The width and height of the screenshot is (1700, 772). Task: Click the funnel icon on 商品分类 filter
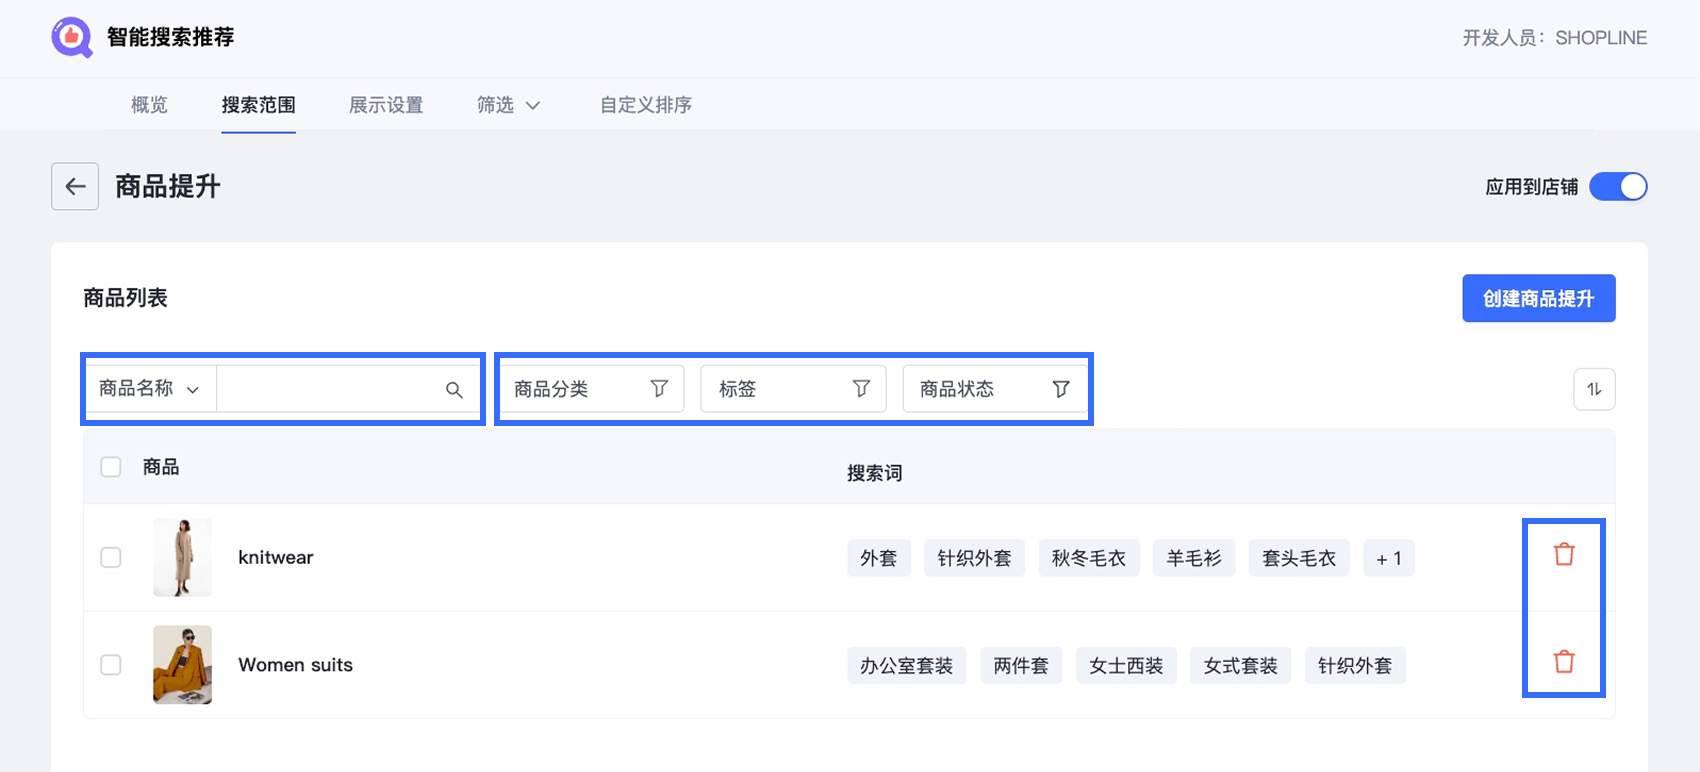659,389
